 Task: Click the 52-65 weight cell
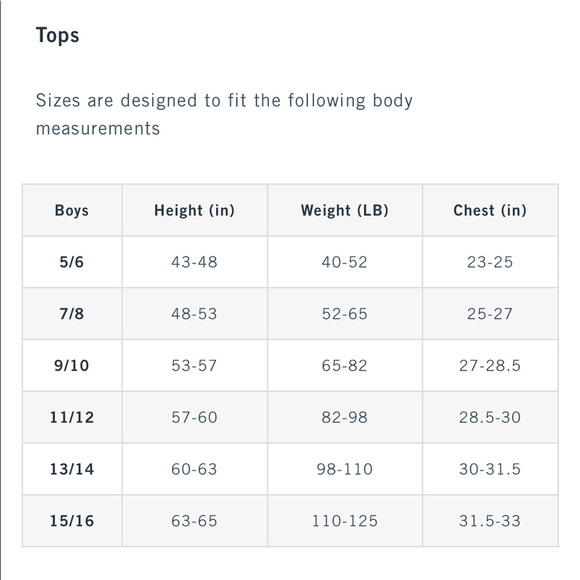(345, 314)
